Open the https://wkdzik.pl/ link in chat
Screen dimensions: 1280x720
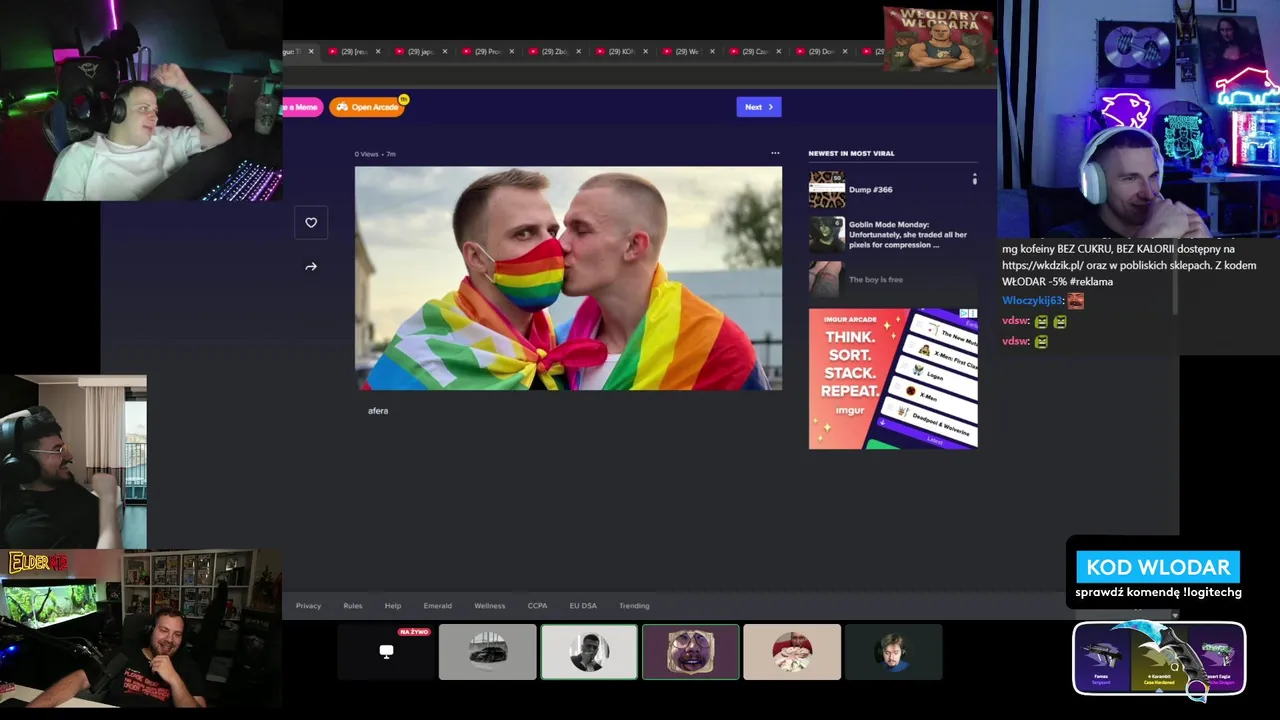(1044, 266)
